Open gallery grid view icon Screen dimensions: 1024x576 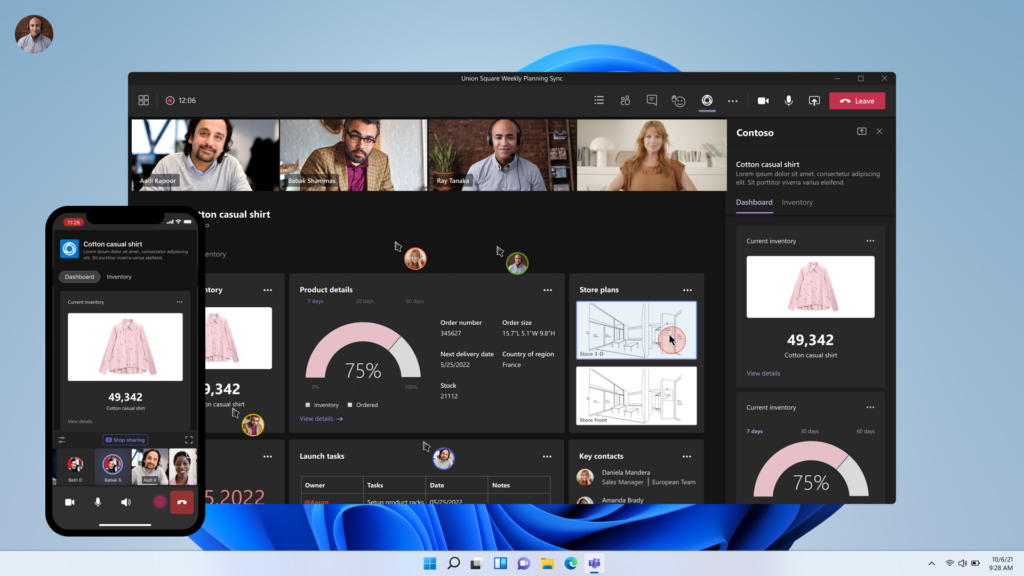click(x=144, y=101)
